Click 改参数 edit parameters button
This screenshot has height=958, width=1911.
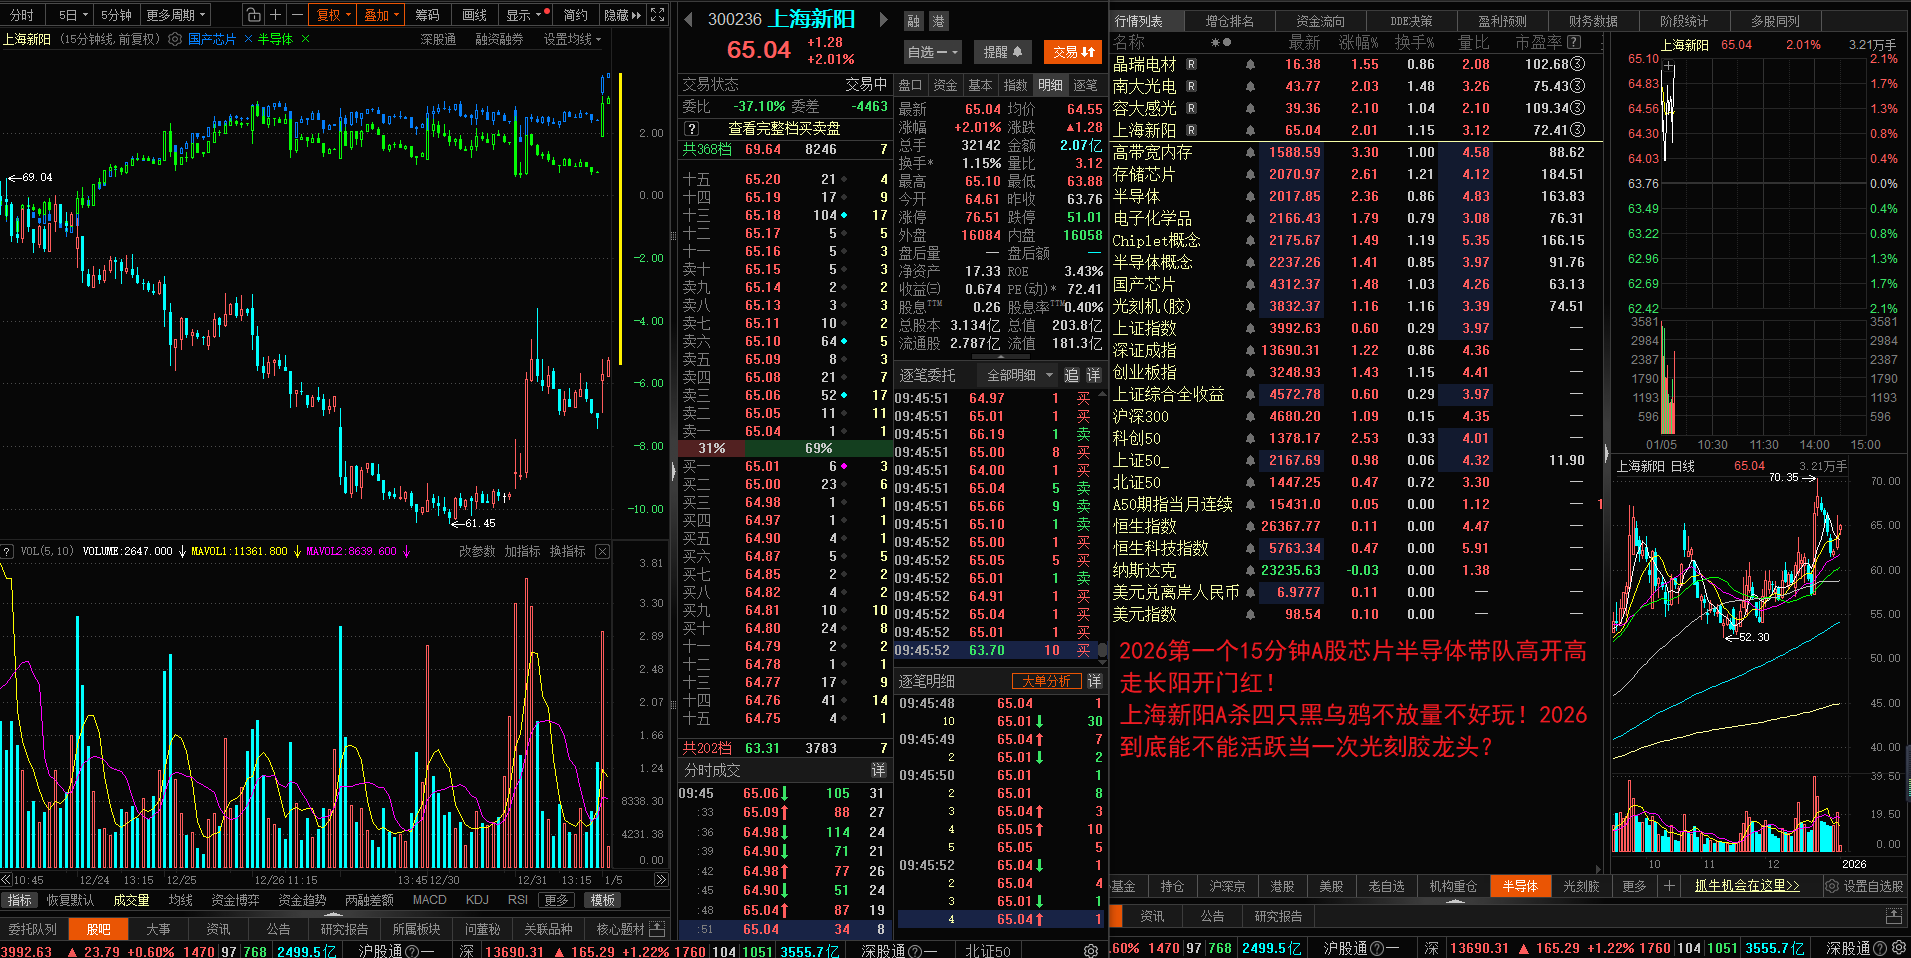(x=477, y=551)
